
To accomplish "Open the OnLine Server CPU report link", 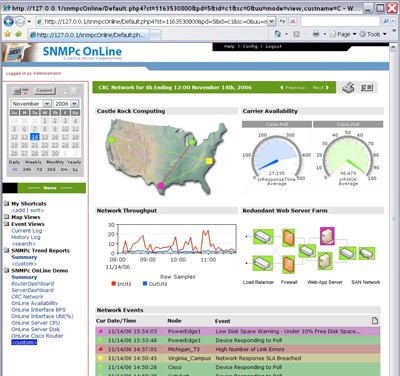I will [36, 323].
